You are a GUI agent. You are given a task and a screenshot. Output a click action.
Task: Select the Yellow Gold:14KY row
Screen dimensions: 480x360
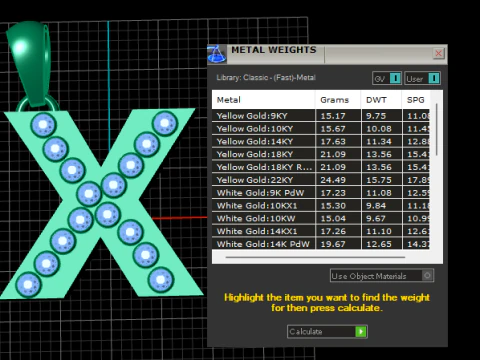coord(321,141)
